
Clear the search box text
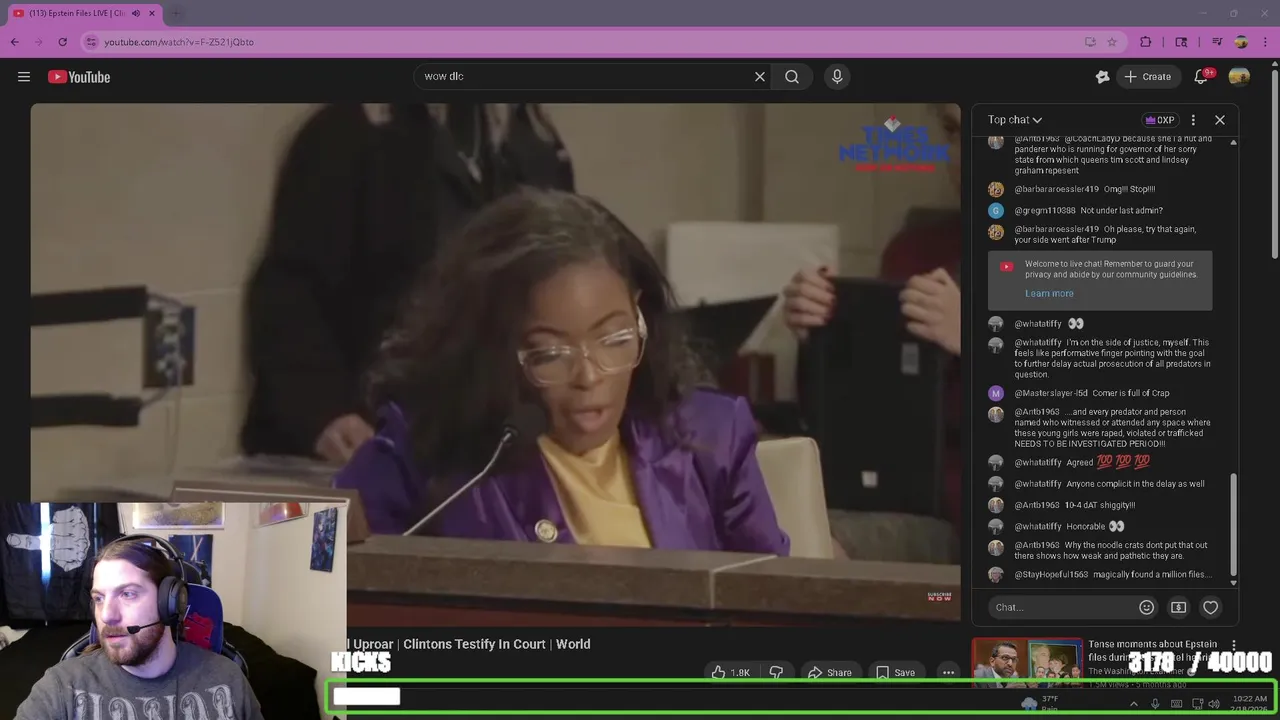point(760,76)
